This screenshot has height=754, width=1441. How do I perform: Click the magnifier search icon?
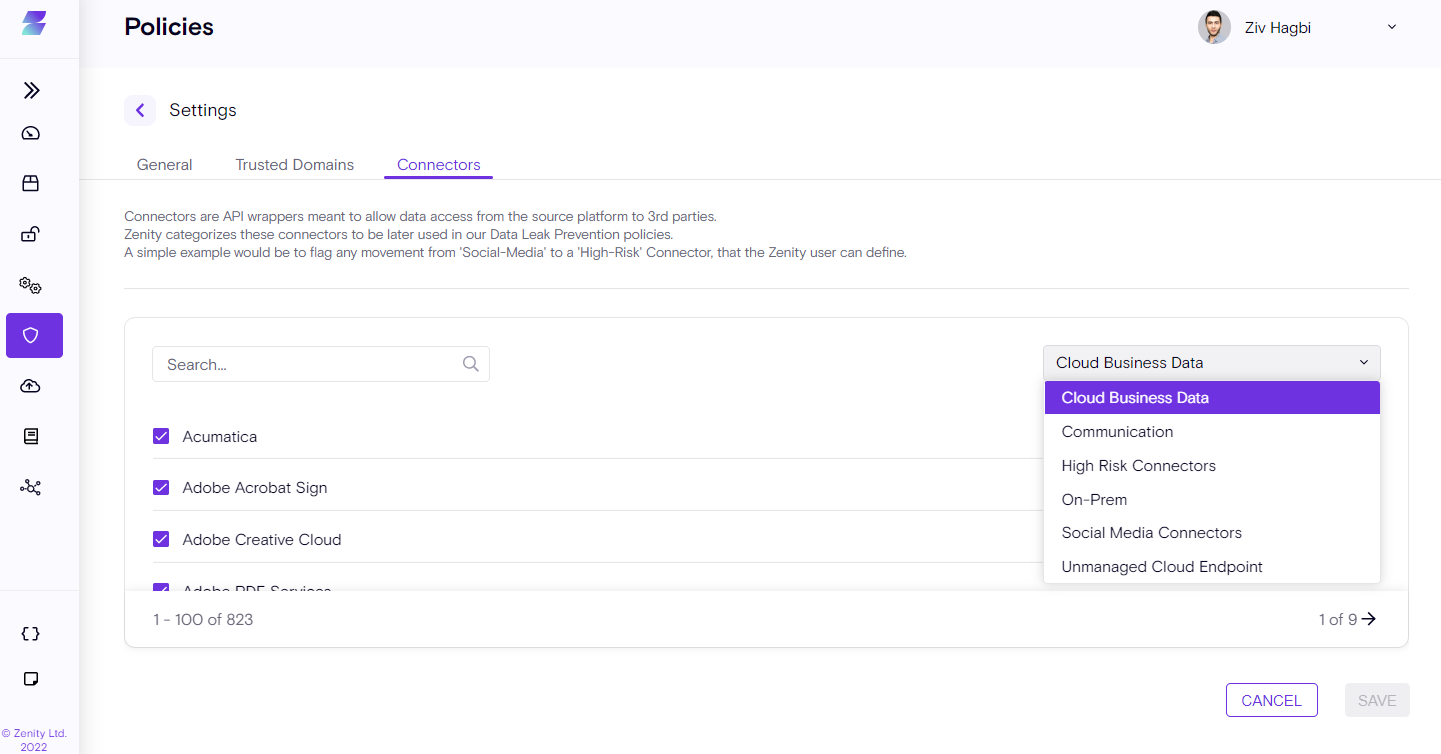pyautogui.click(x=471, y=364)
